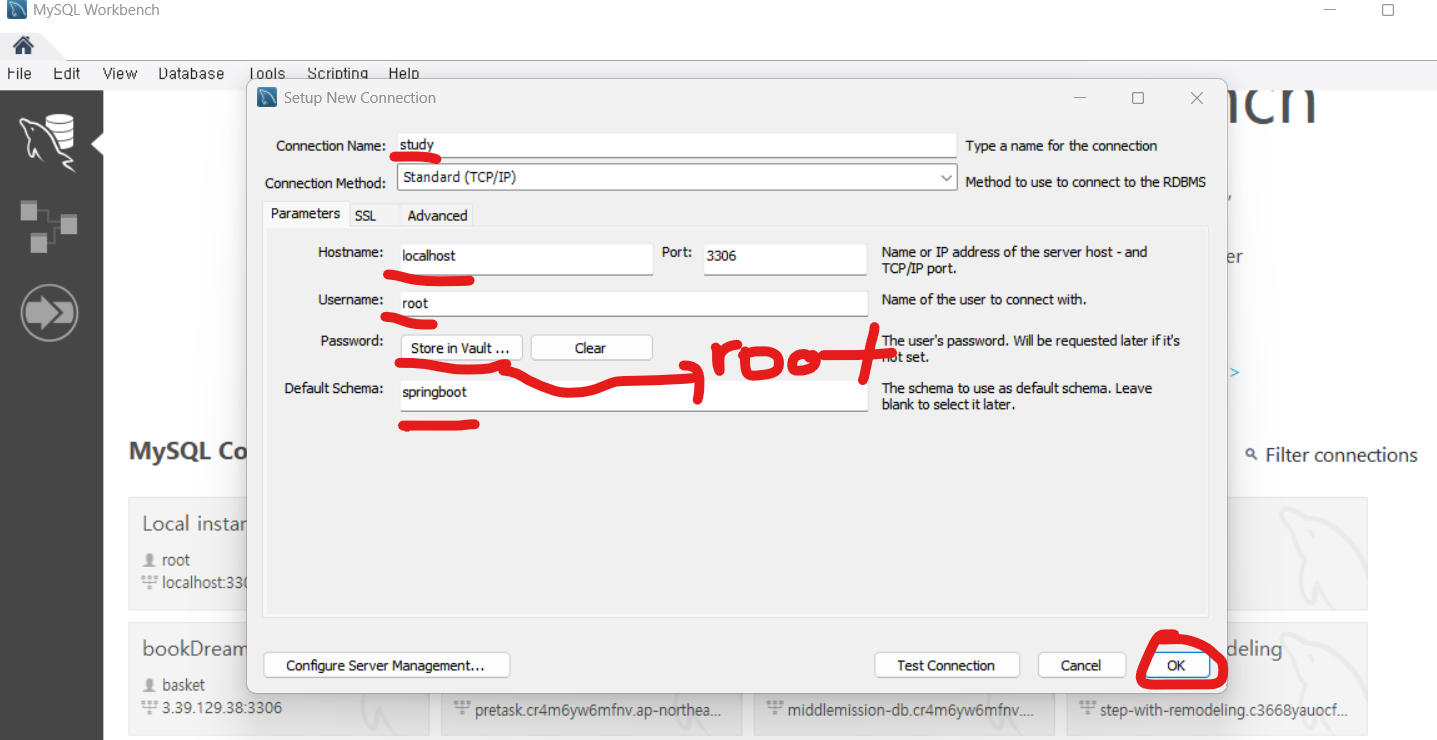Image resolution: width=1437 pixels, height=740 pixels.
Task: Click the Setup New Connection dialog icon
Action: 267,97
